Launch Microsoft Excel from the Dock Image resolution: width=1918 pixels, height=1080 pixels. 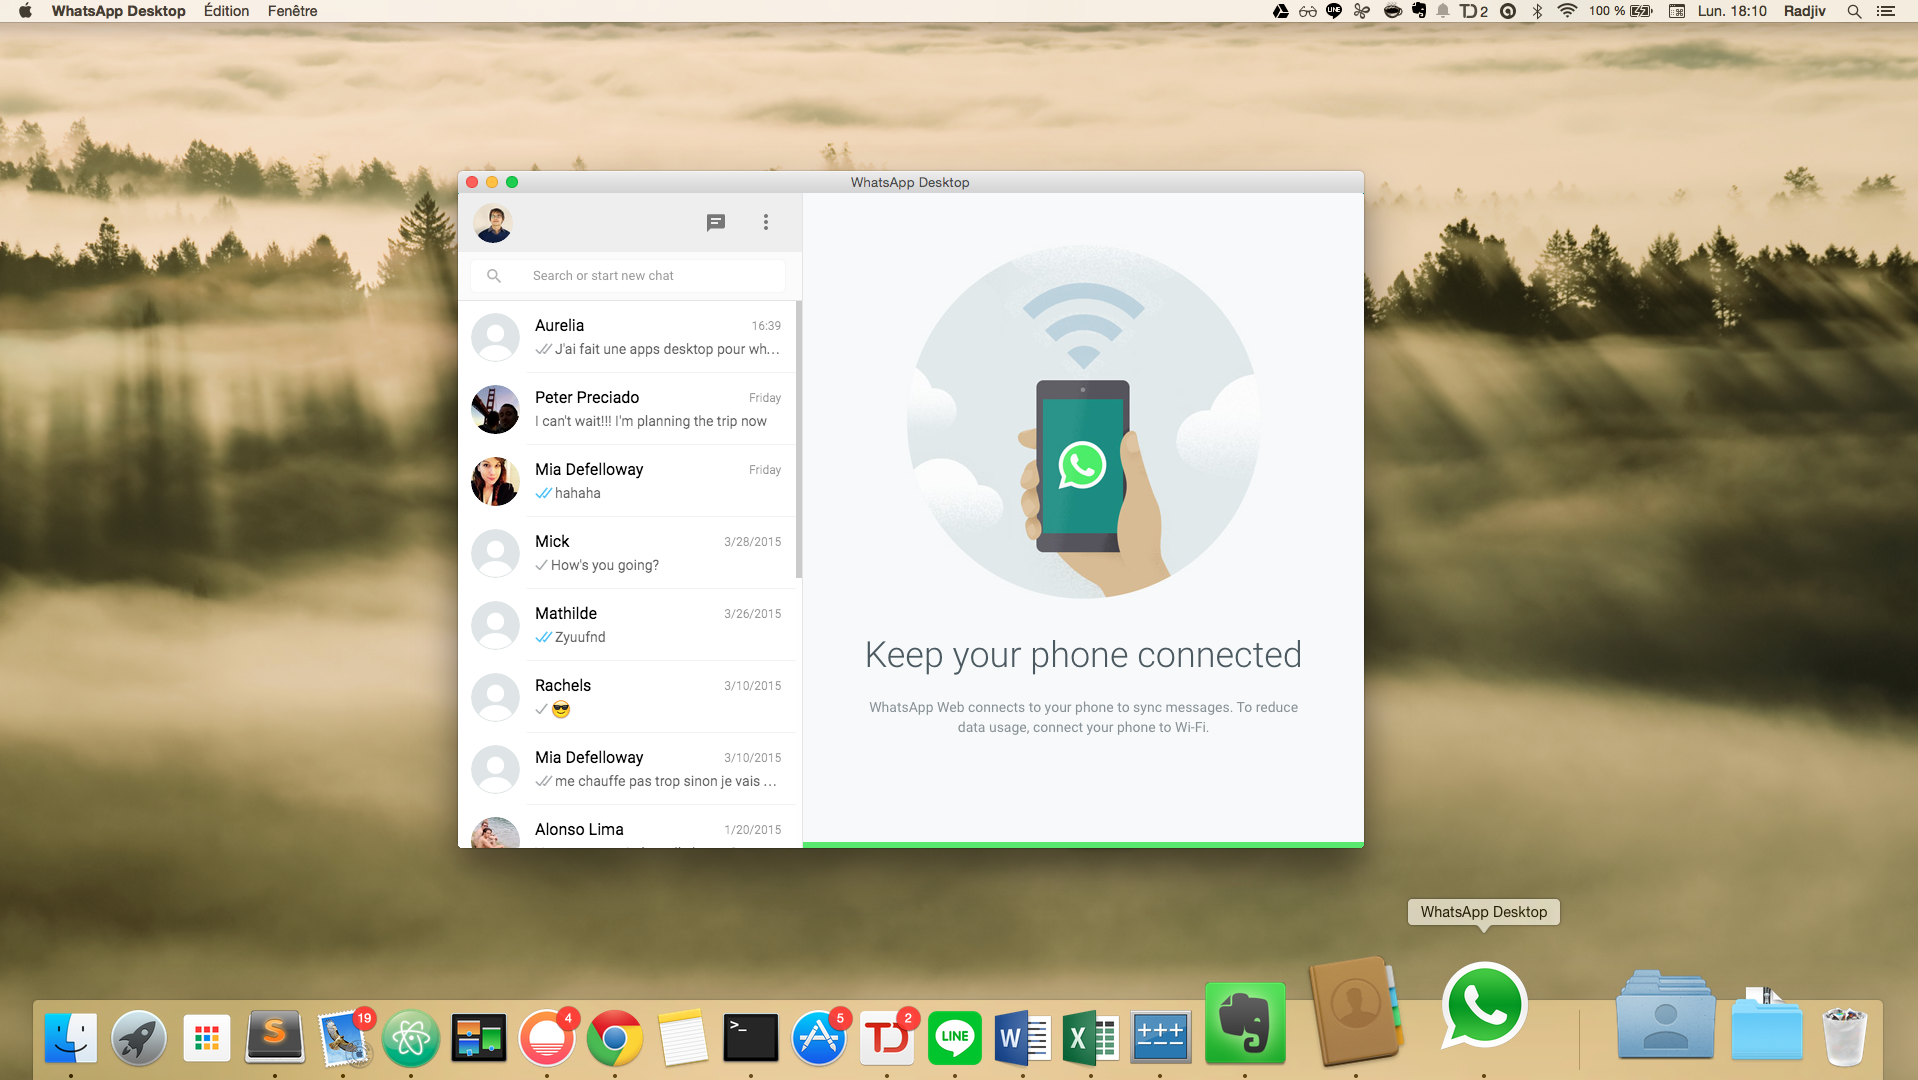tap(1089, 1037)
